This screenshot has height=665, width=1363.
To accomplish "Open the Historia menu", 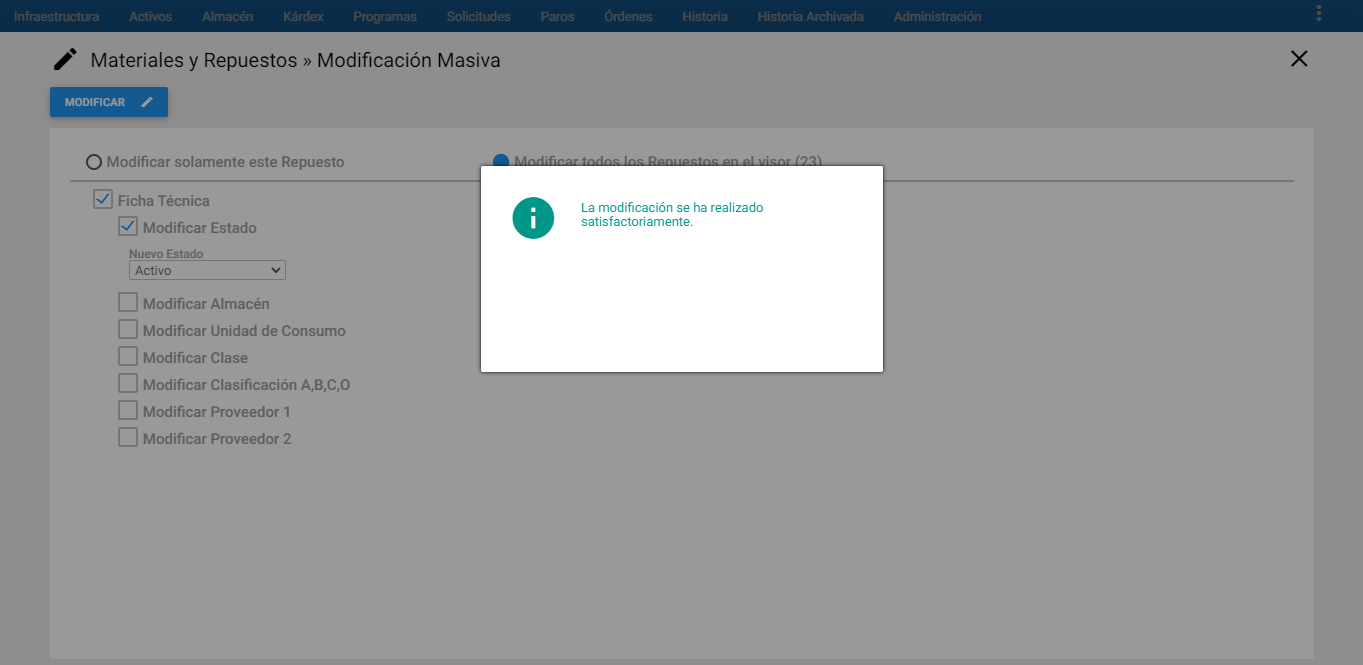I will tap(705, 16).
